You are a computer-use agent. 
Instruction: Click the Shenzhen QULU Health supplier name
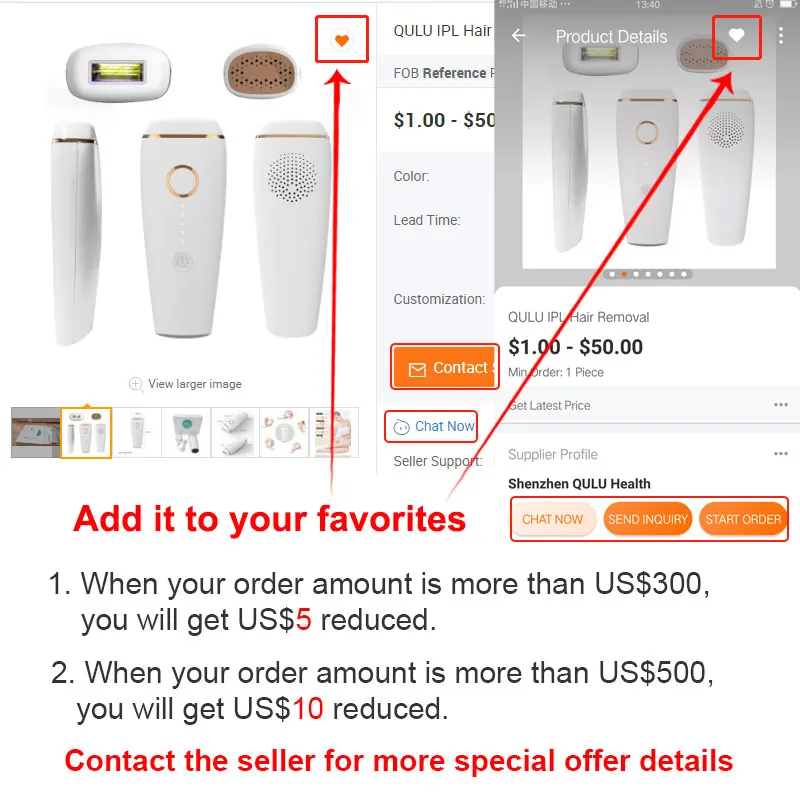coord(579,484)
